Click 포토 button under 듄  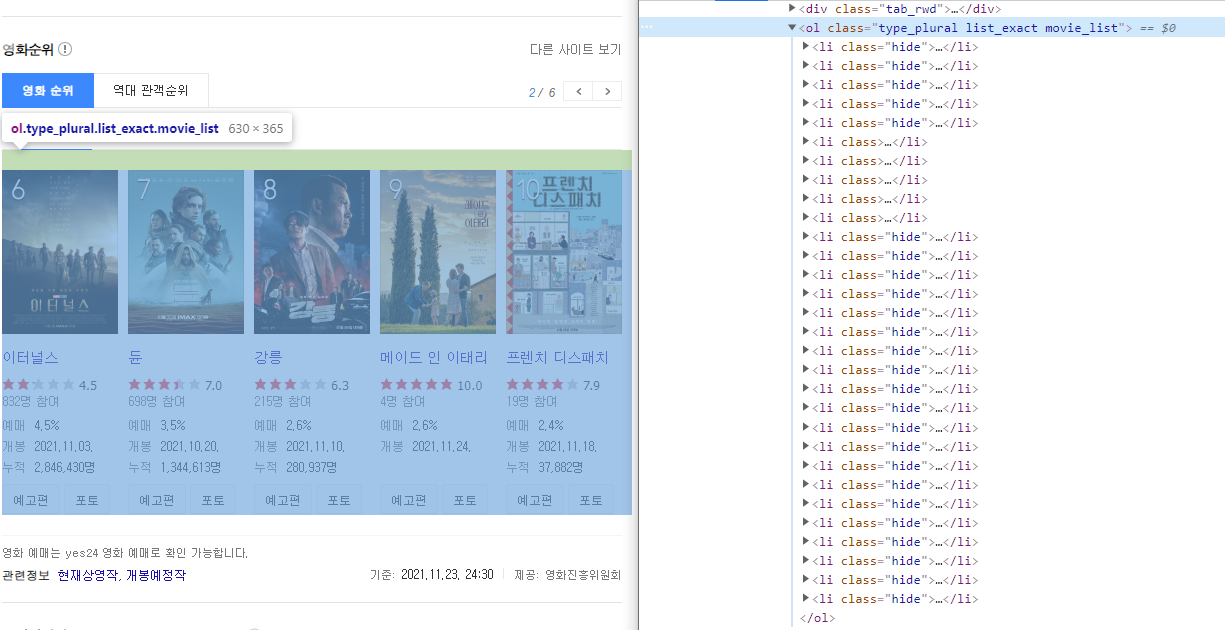coord(213,500)
